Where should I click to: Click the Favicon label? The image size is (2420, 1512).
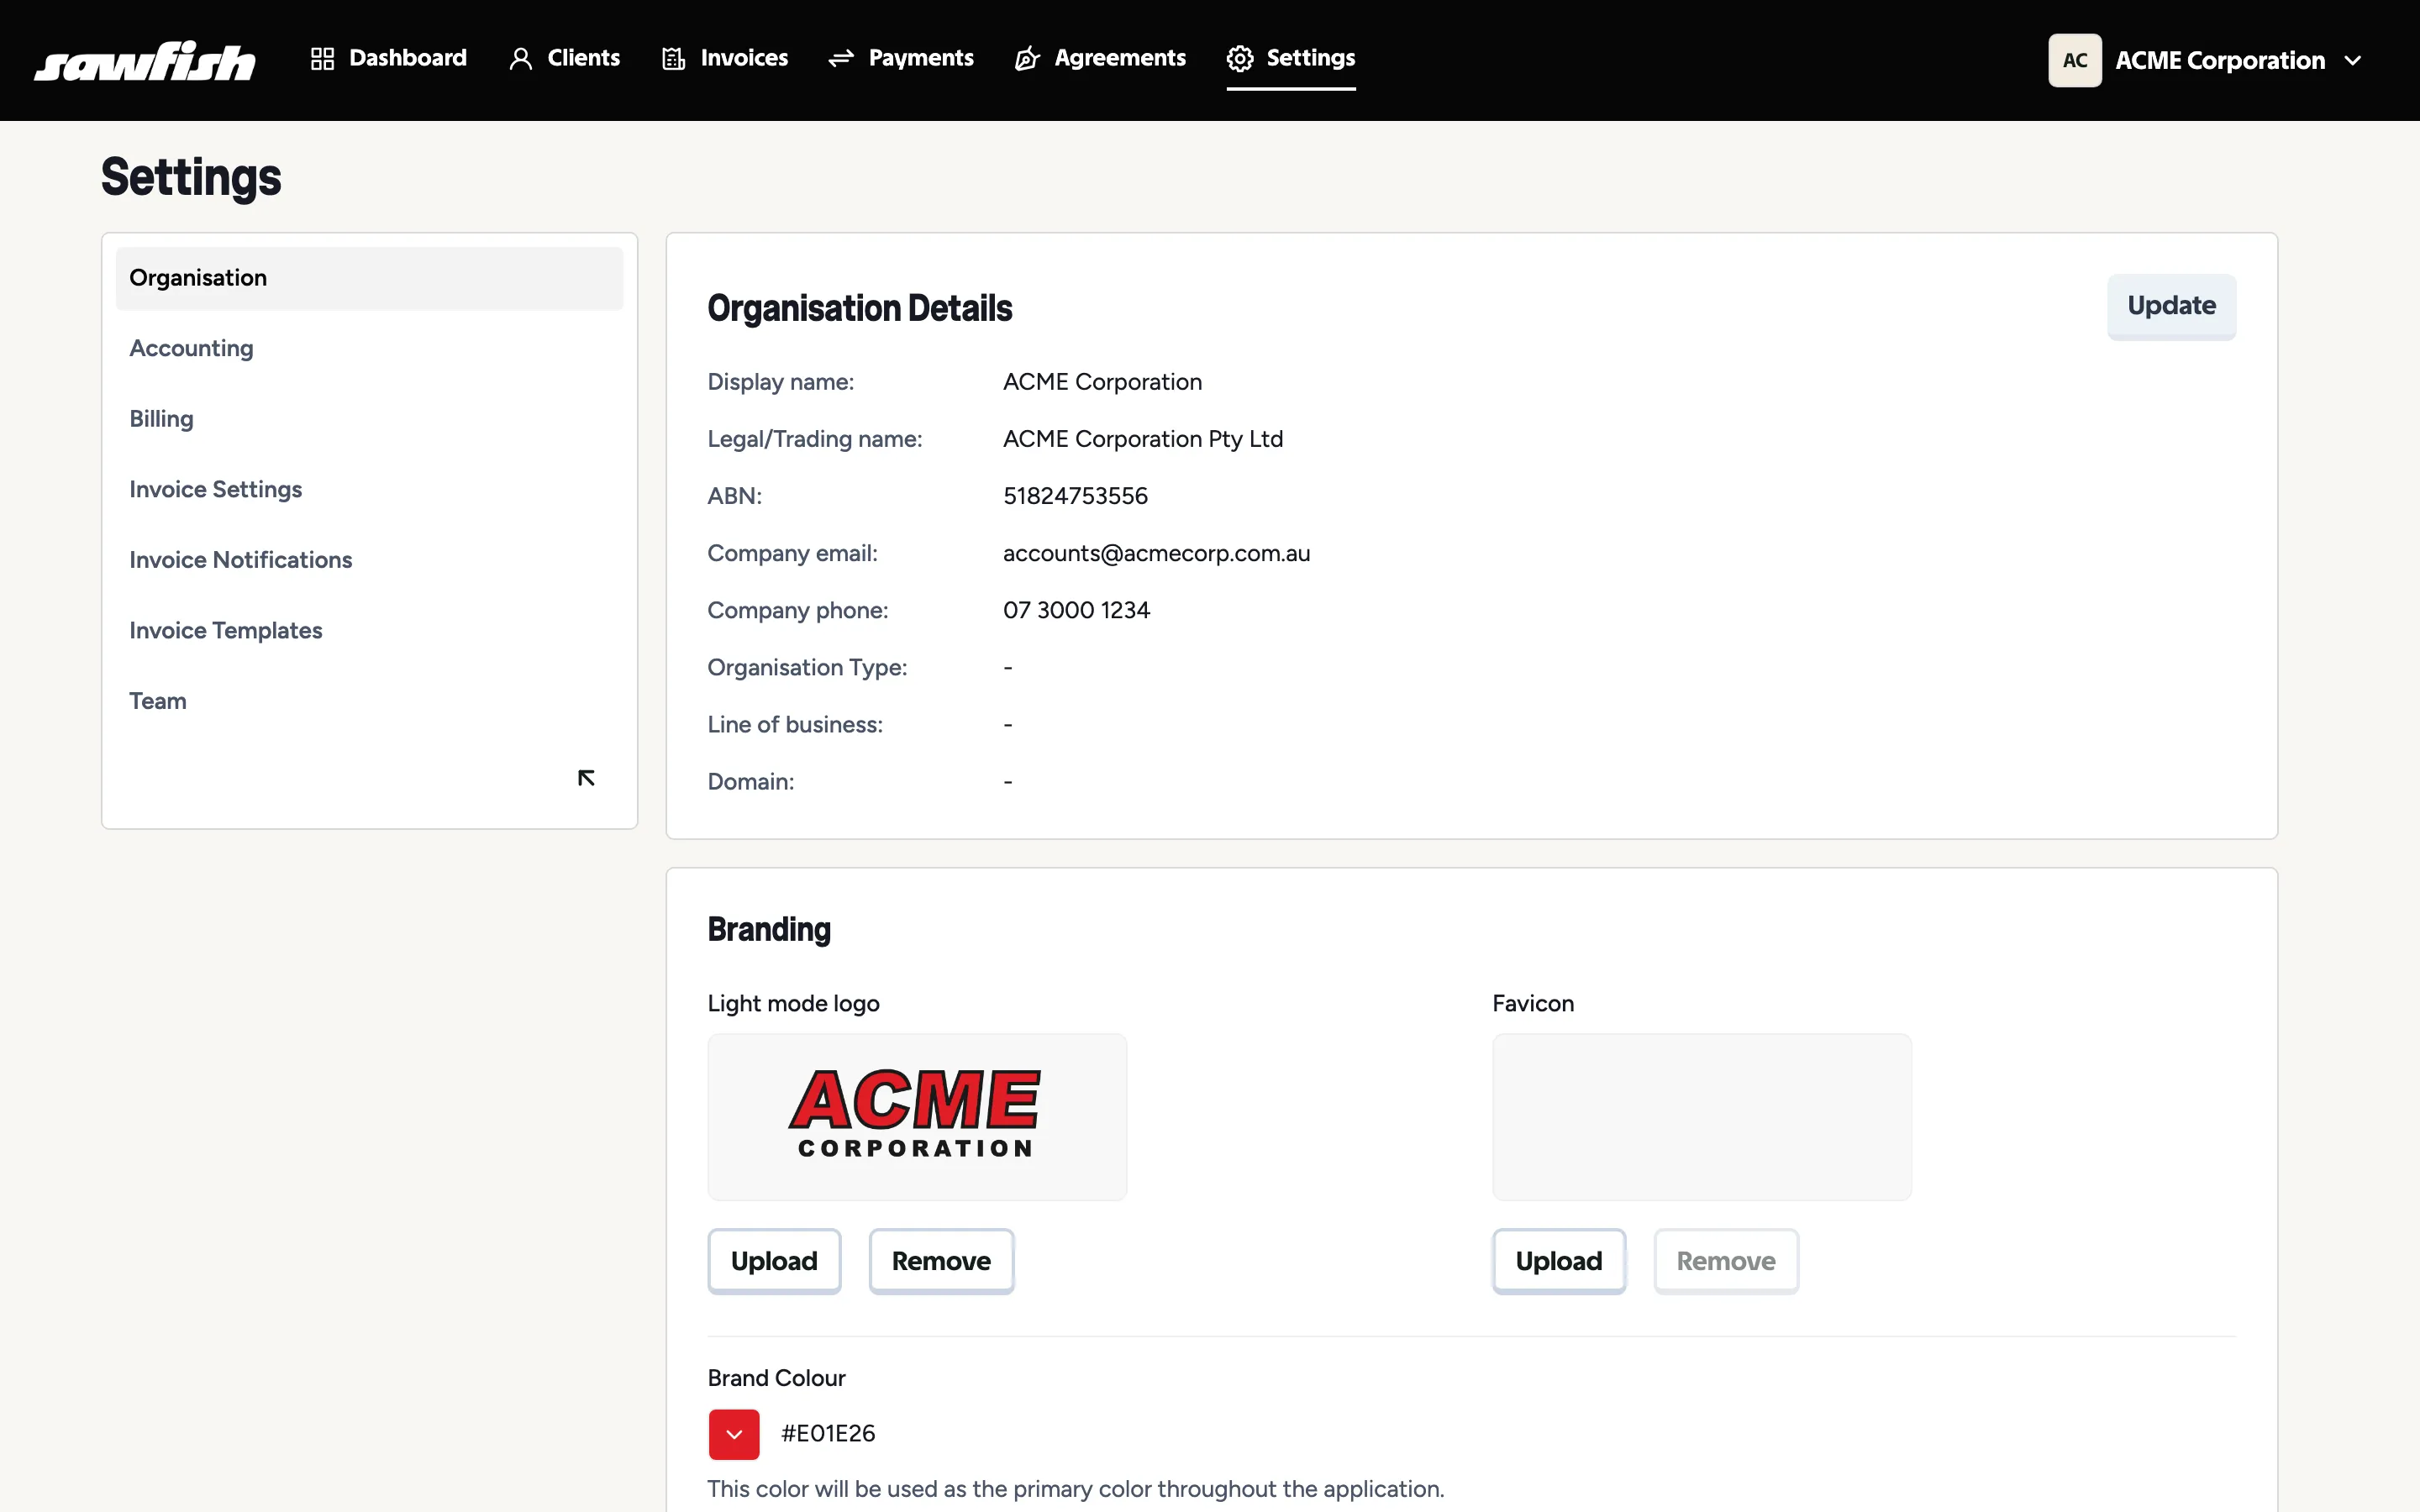coord(1533,1003)
